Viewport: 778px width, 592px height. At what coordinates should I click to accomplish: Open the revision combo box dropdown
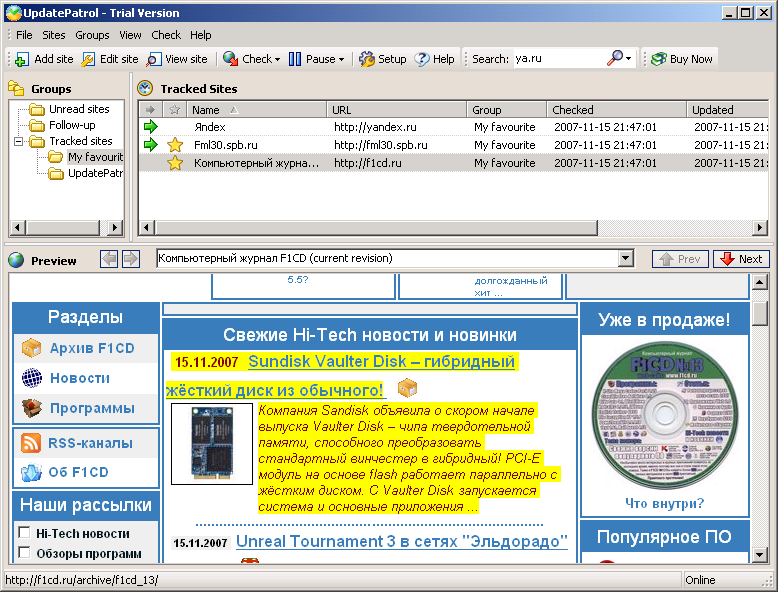626,259
